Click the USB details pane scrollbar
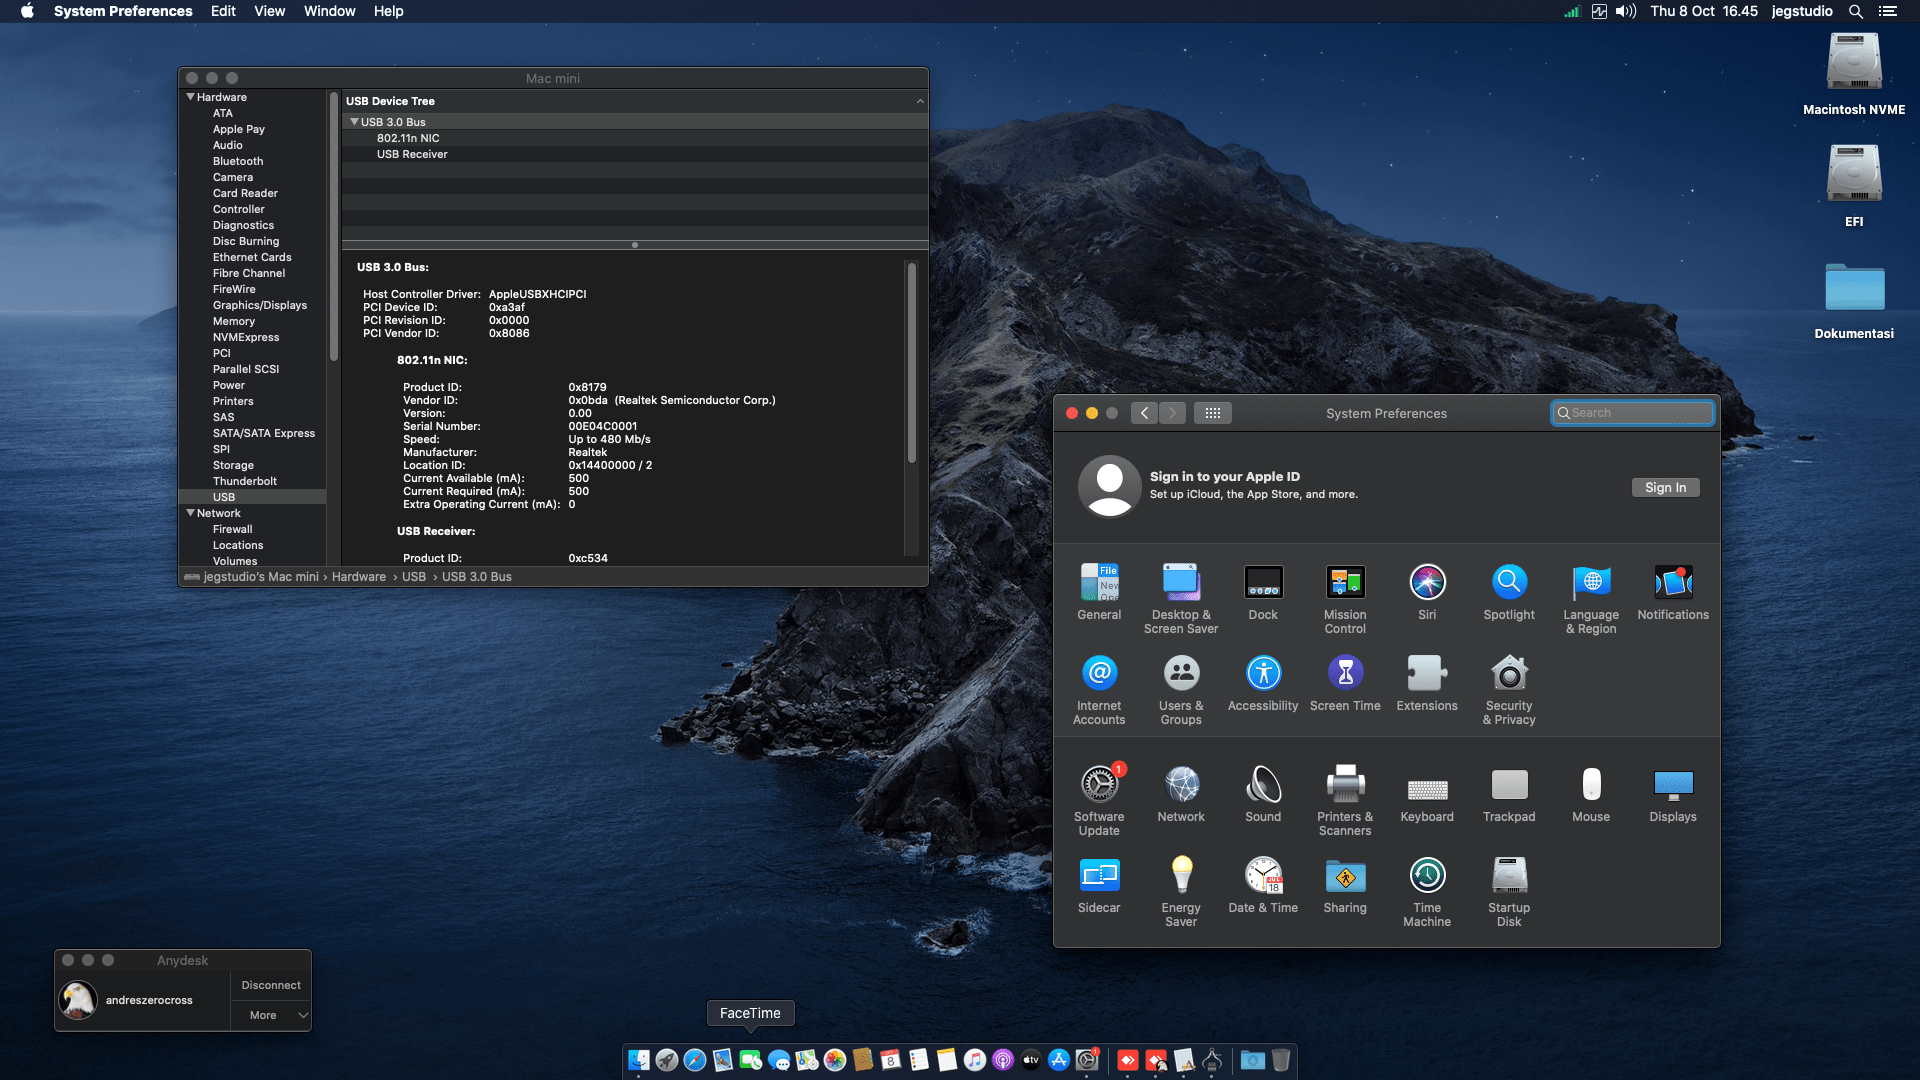Screen dimensions: 1920x1080 tap(911, 362)
